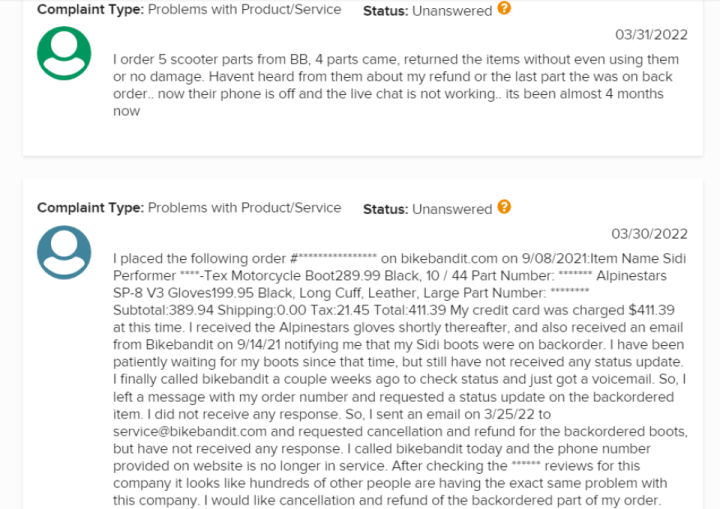Click the masked order number asterisks
Screen dimensions: 720x509
(338, 257)
